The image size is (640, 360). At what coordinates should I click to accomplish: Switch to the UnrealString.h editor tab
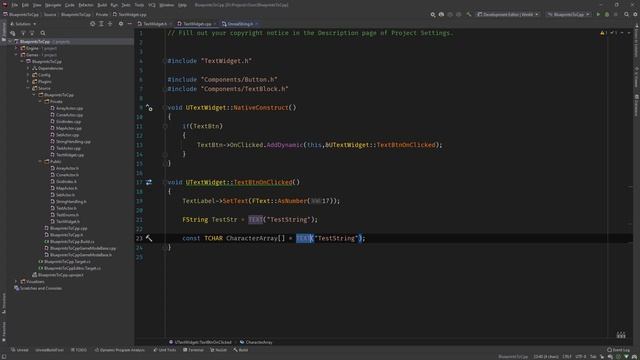coord(240,24)
